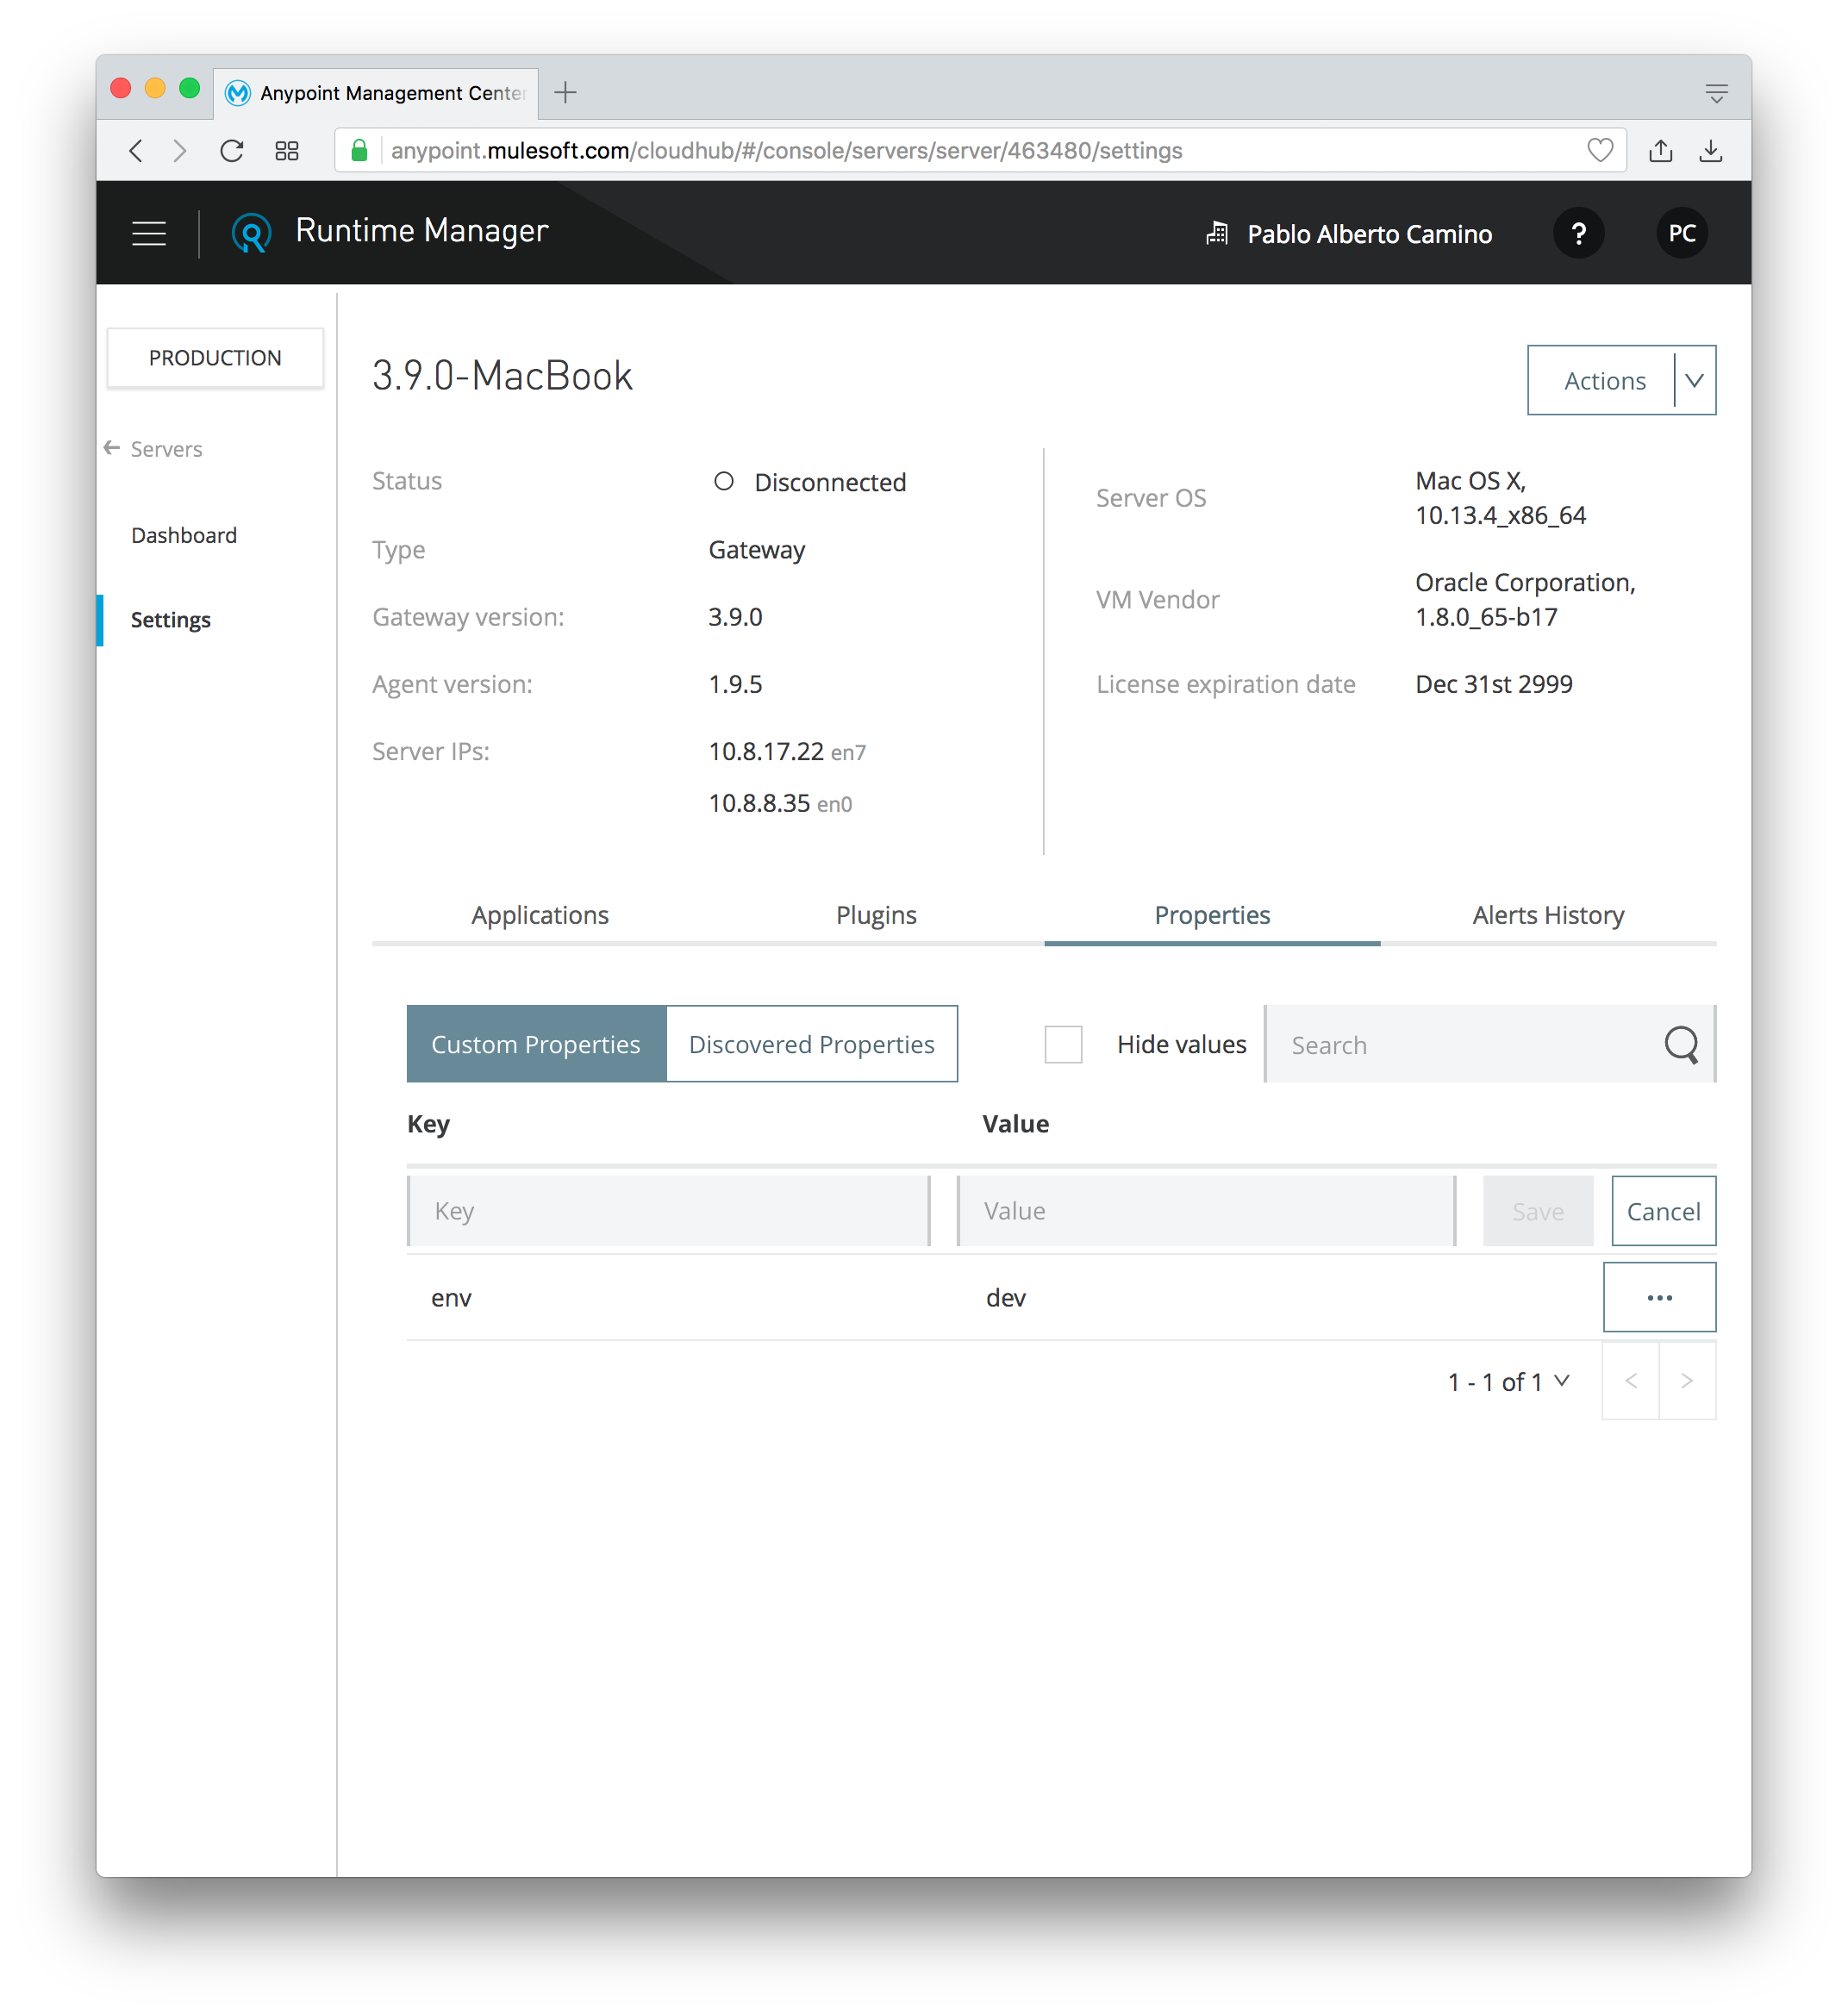Click the search magnifier icon
This screenshot has width=1848, height=2015.
click(x=1680, y=1044)
